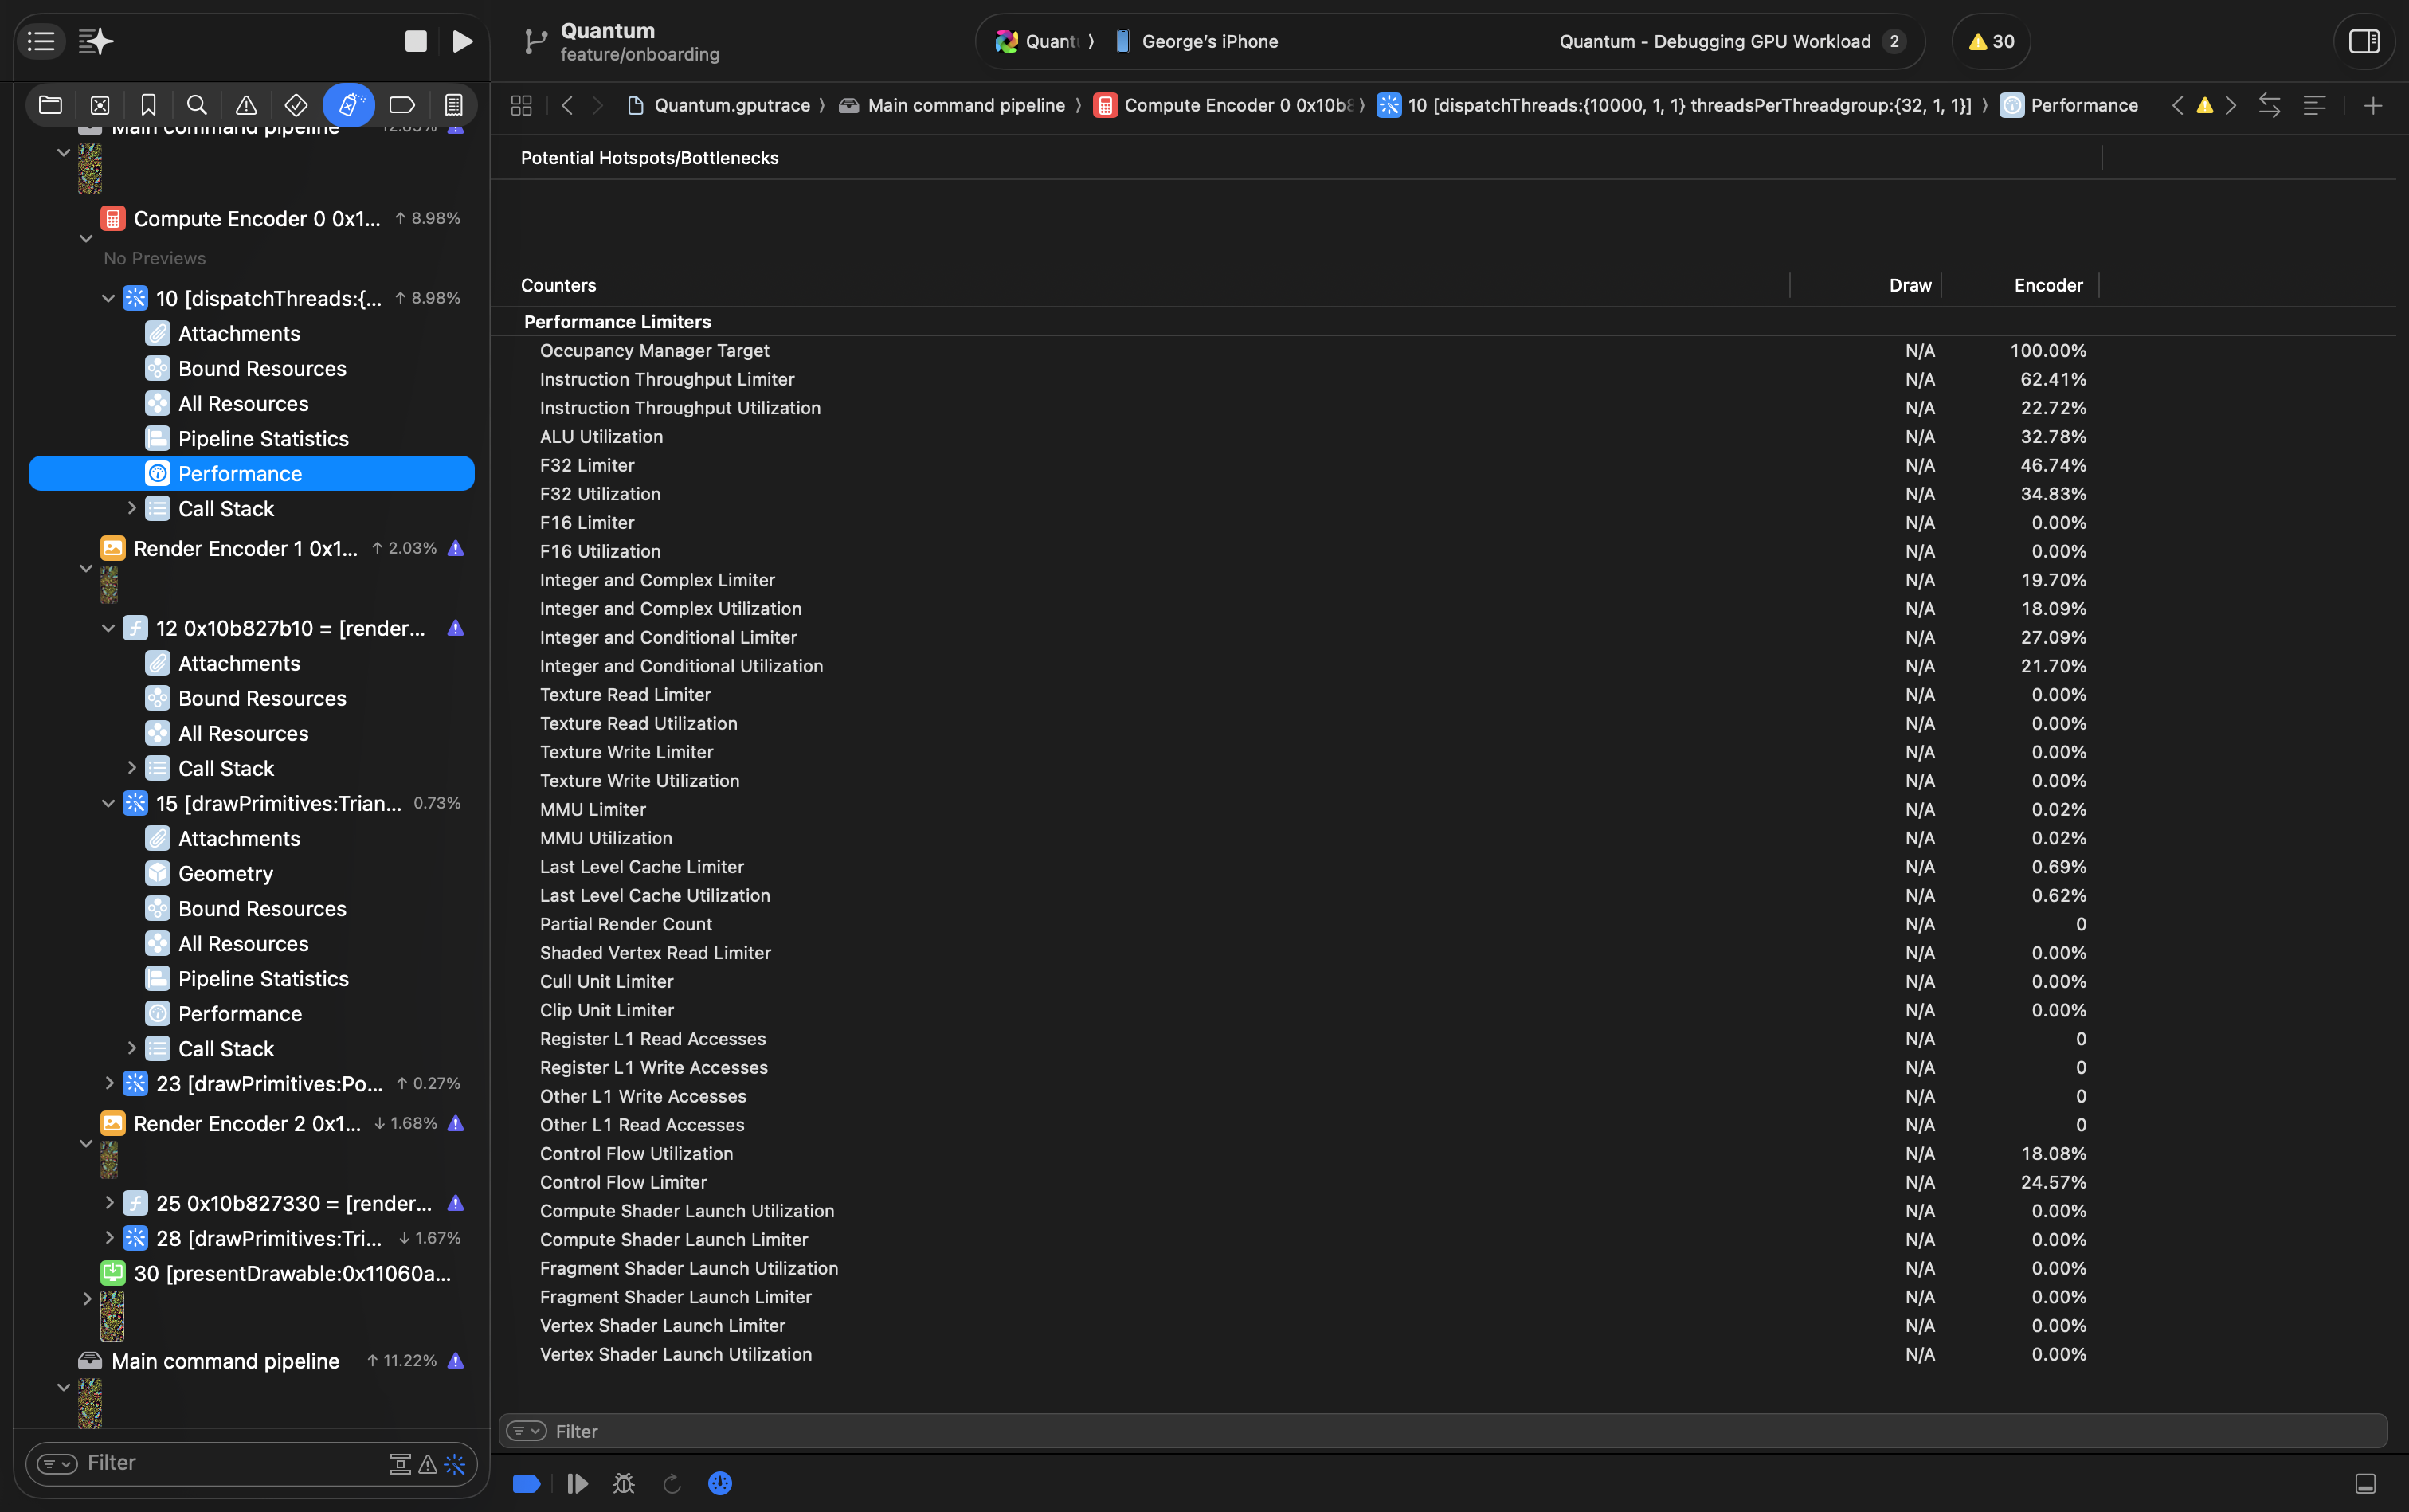Click the continue execution icon in debug bar
The height and width of the screenshot is (1512, 2409).
pos(577,1483)
